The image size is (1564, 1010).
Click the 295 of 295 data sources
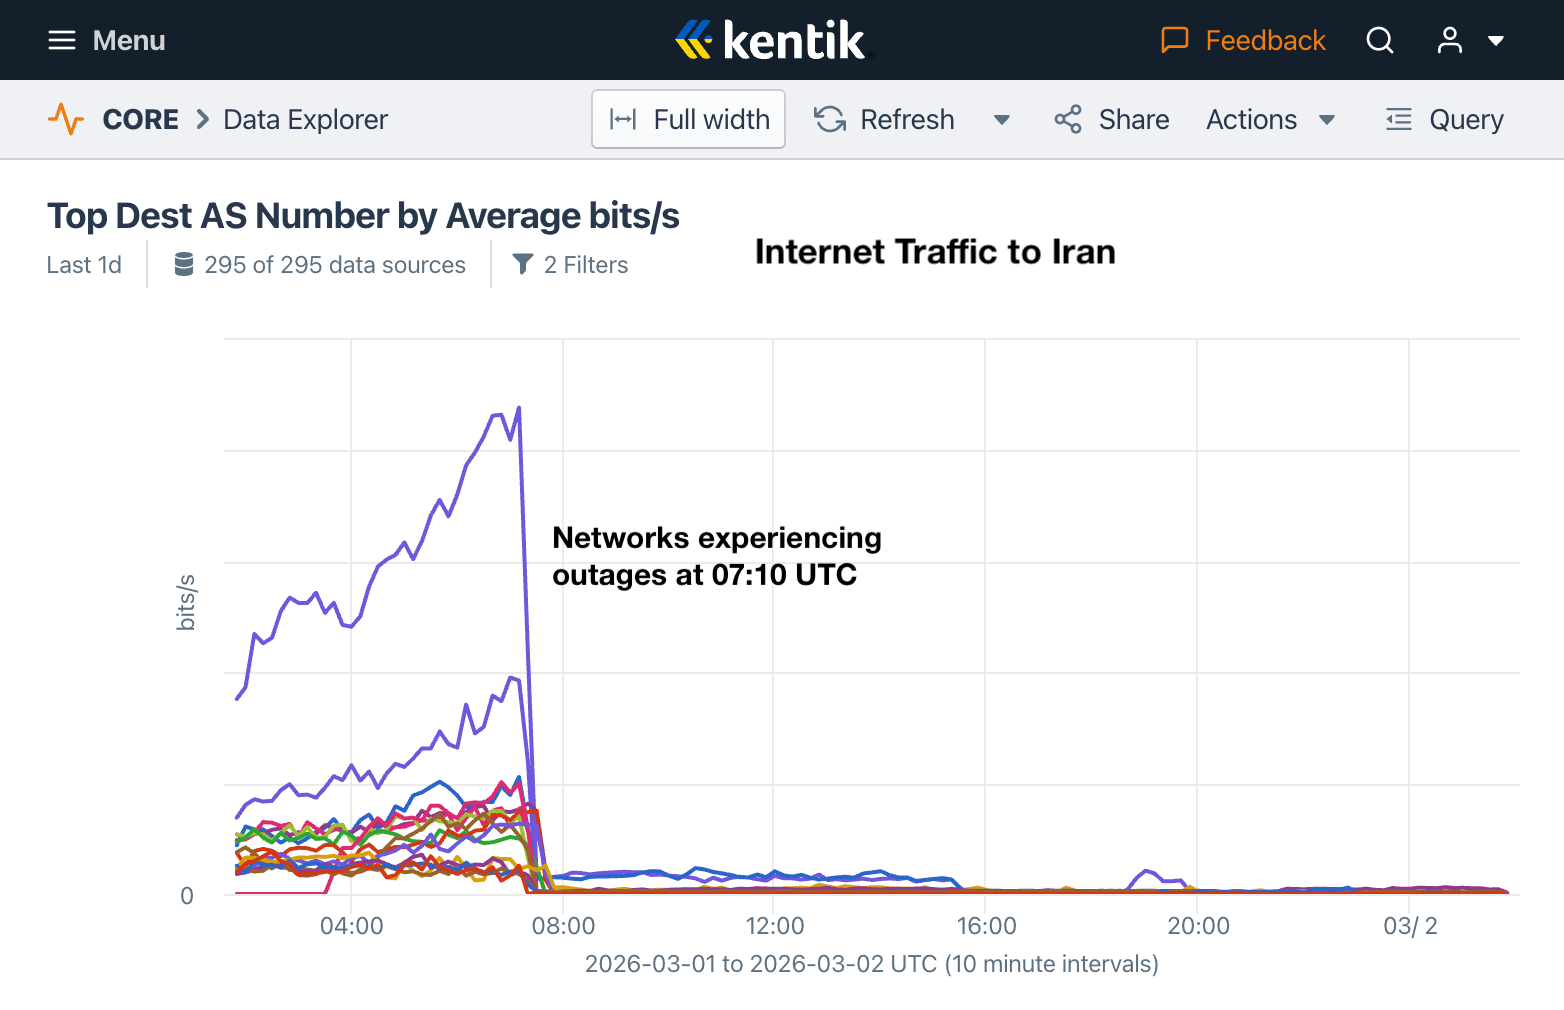coord(320,265)
